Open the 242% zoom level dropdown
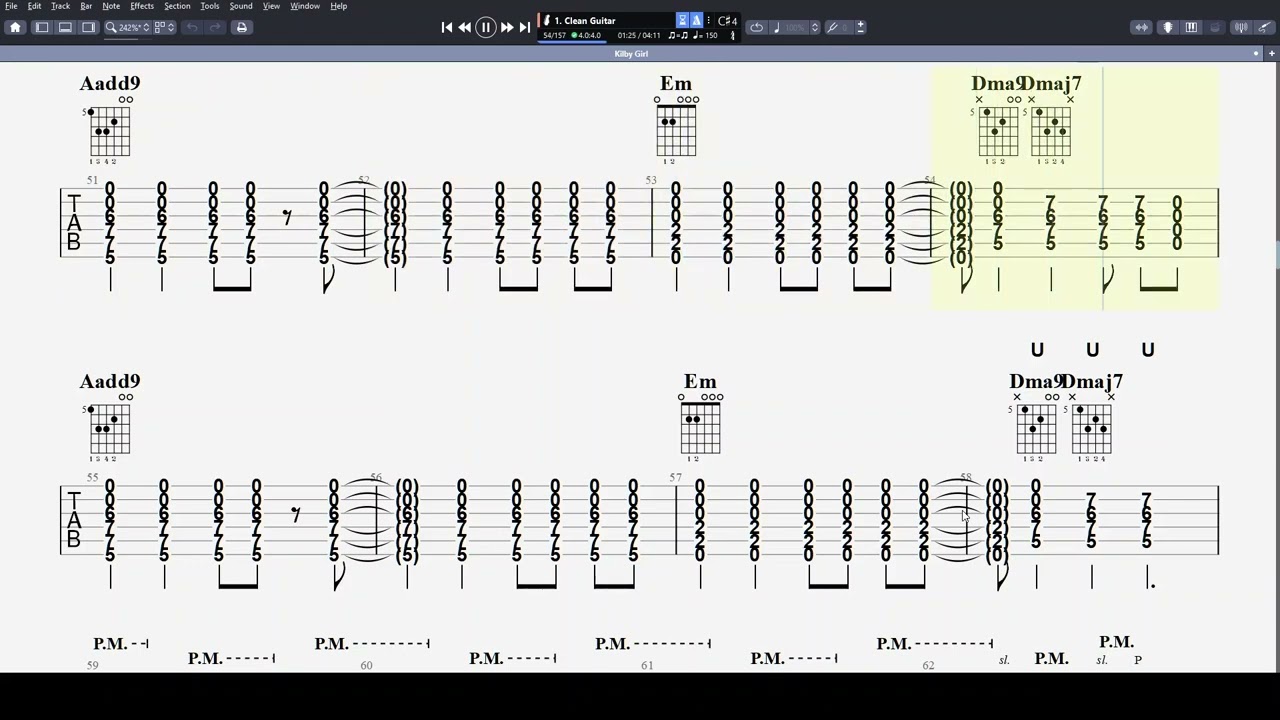This screenshot has width=1280, height=720. pos(134,27)
